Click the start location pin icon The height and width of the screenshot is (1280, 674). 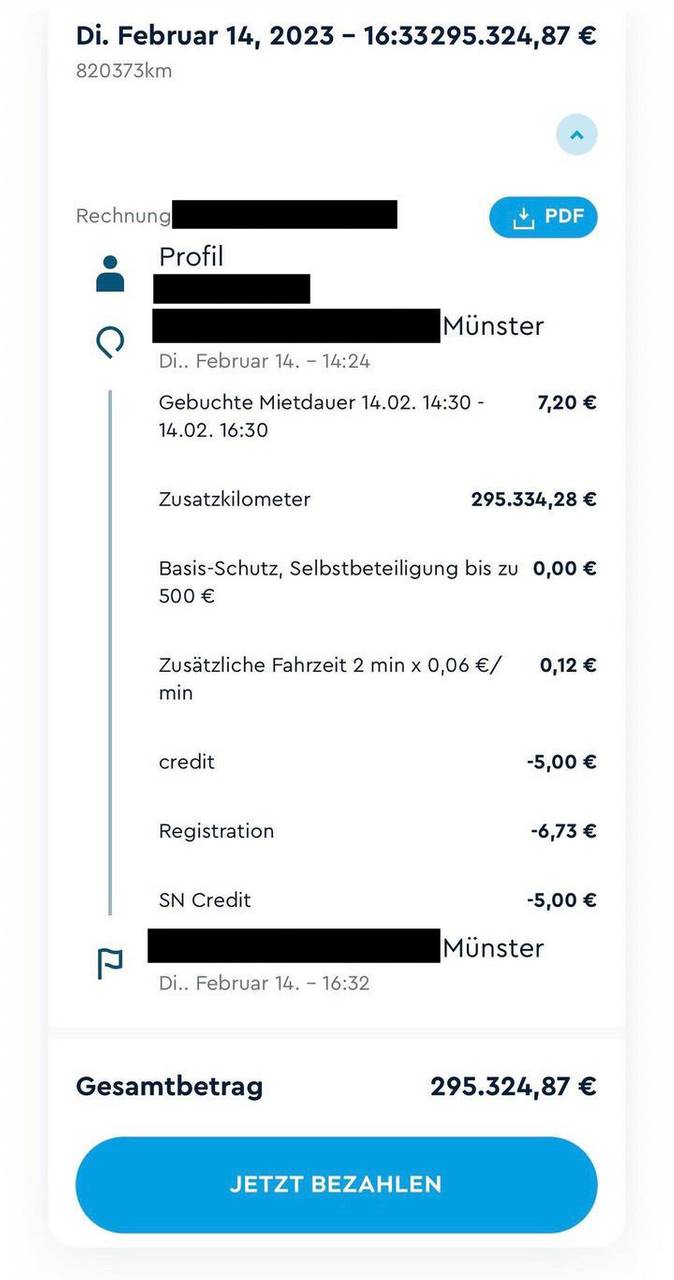pos(110,343)
